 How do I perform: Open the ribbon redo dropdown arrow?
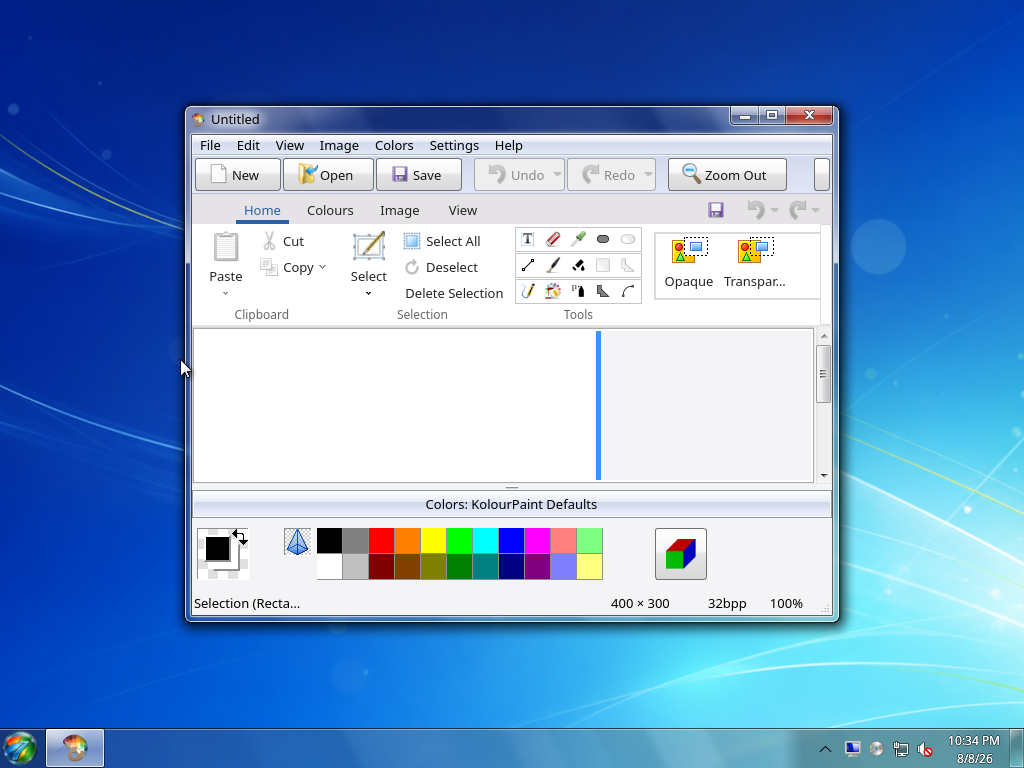[x=815, y=210]
